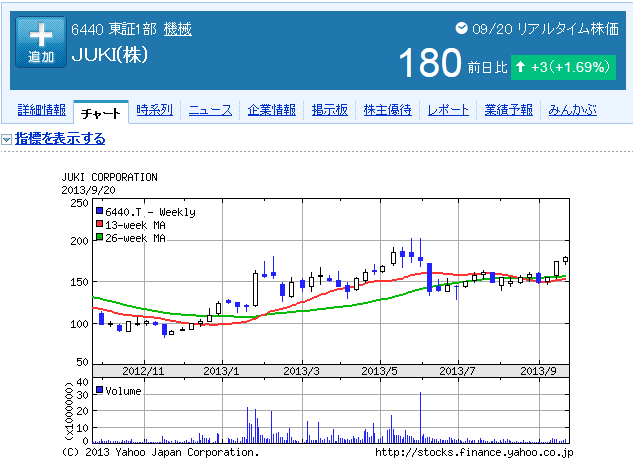The image size is (633, 462).
Task: Click the 2013 Yahoo Japan Corporation copyright text
Action: (x=160, y=452)
